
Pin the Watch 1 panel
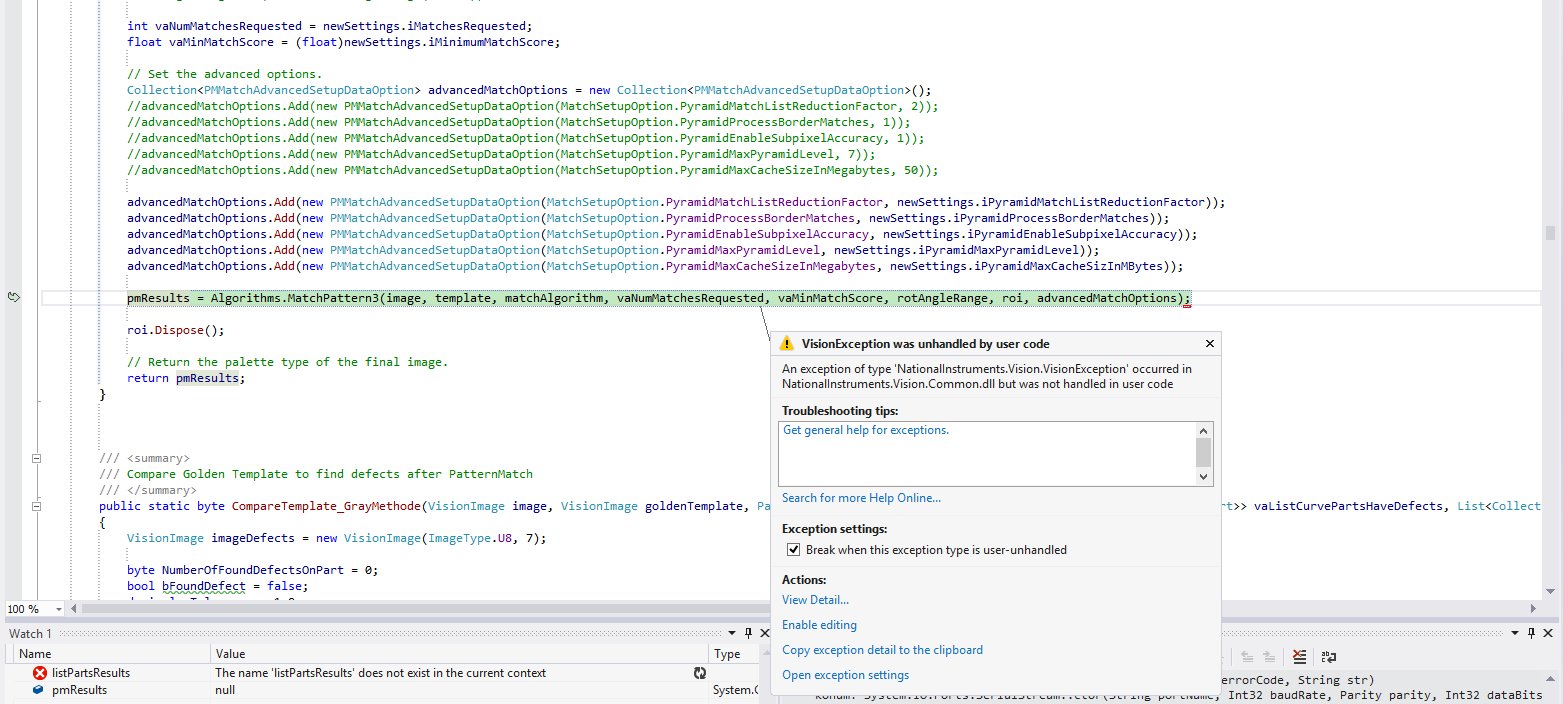click(747, 633)
